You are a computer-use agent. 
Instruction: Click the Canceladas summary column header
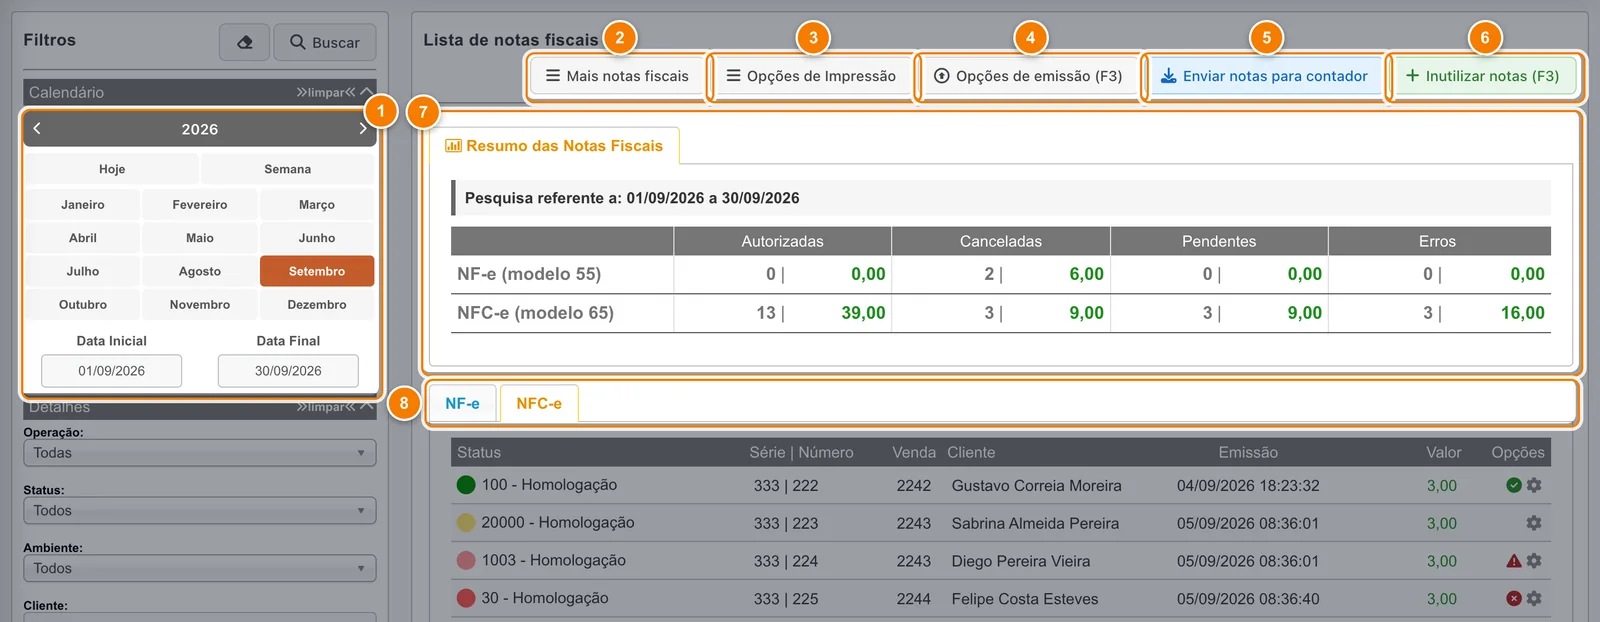click(x=1001, y=241)
